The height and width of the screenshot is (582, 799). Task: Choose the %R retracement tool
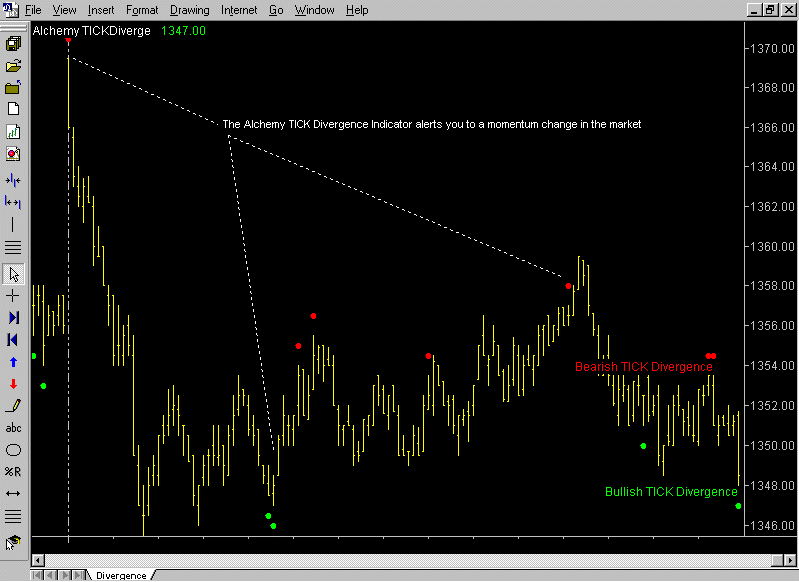pos(13,472)
